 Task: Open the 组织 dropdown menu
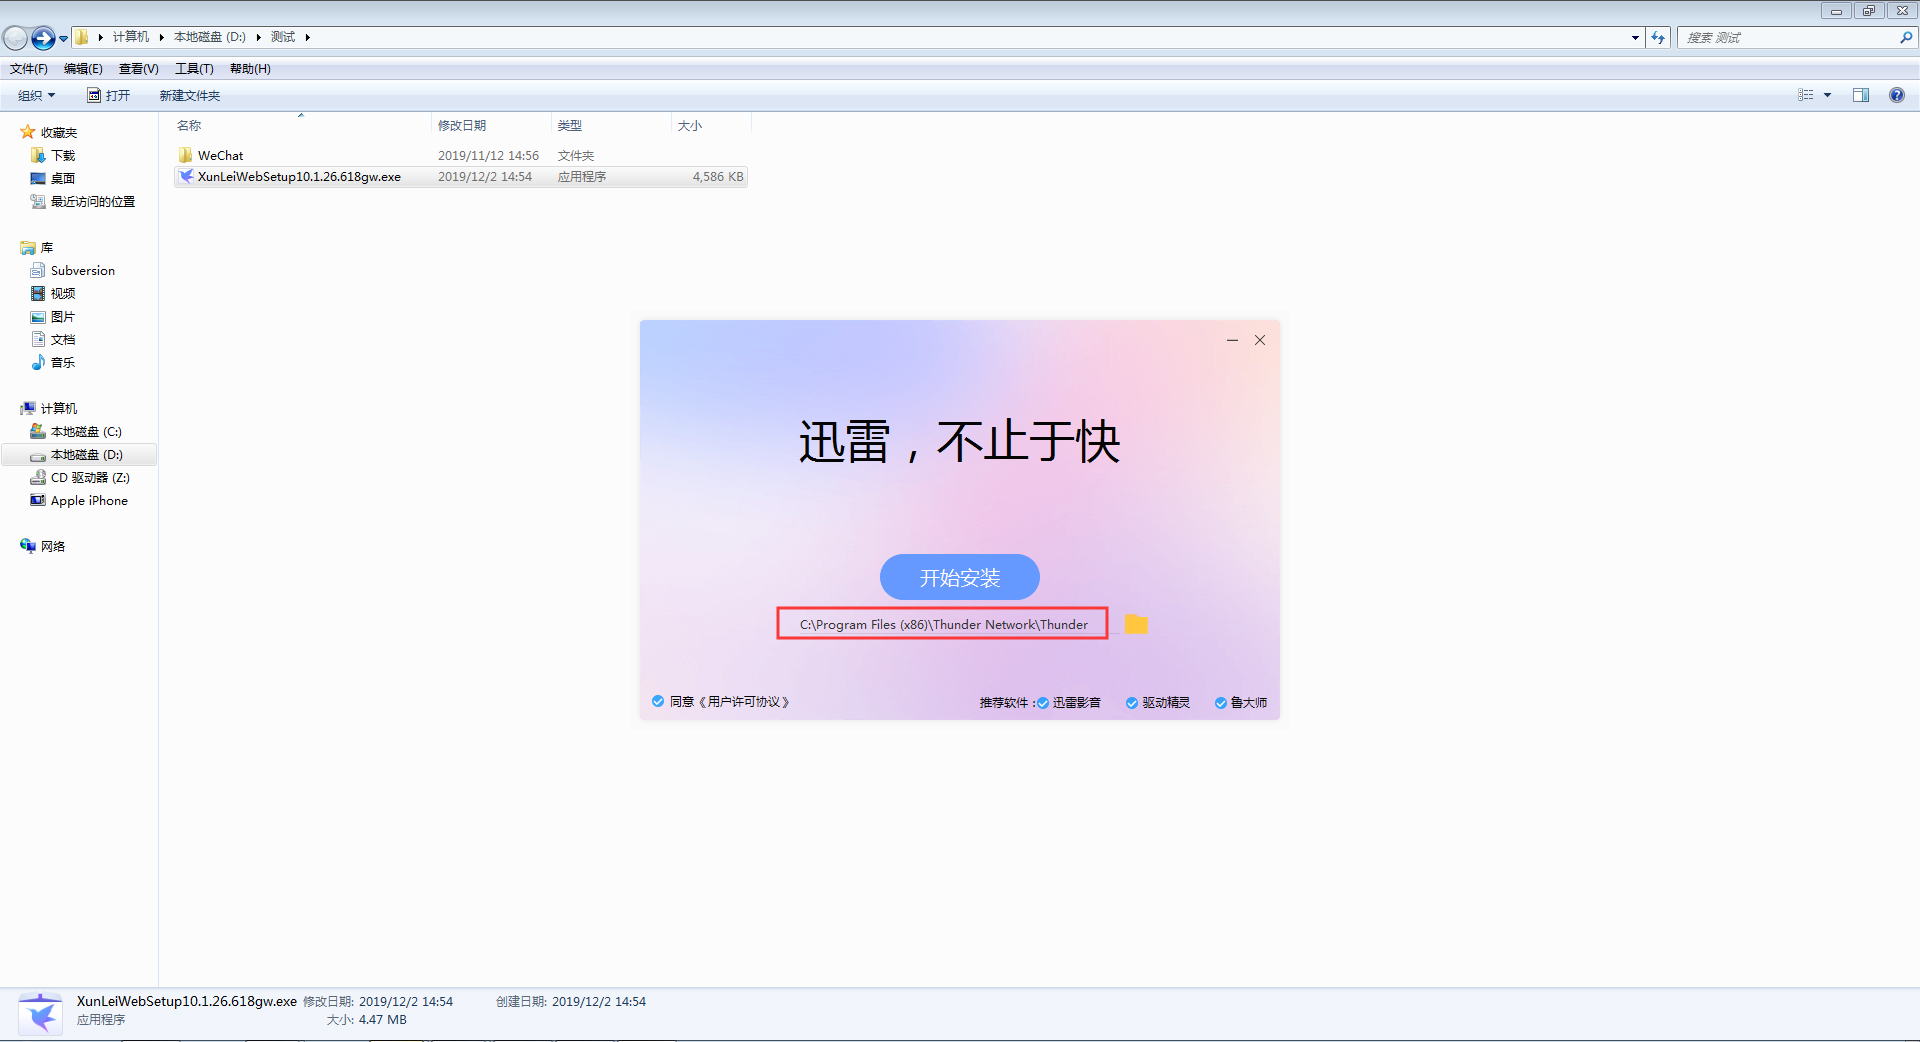[35, 95]
